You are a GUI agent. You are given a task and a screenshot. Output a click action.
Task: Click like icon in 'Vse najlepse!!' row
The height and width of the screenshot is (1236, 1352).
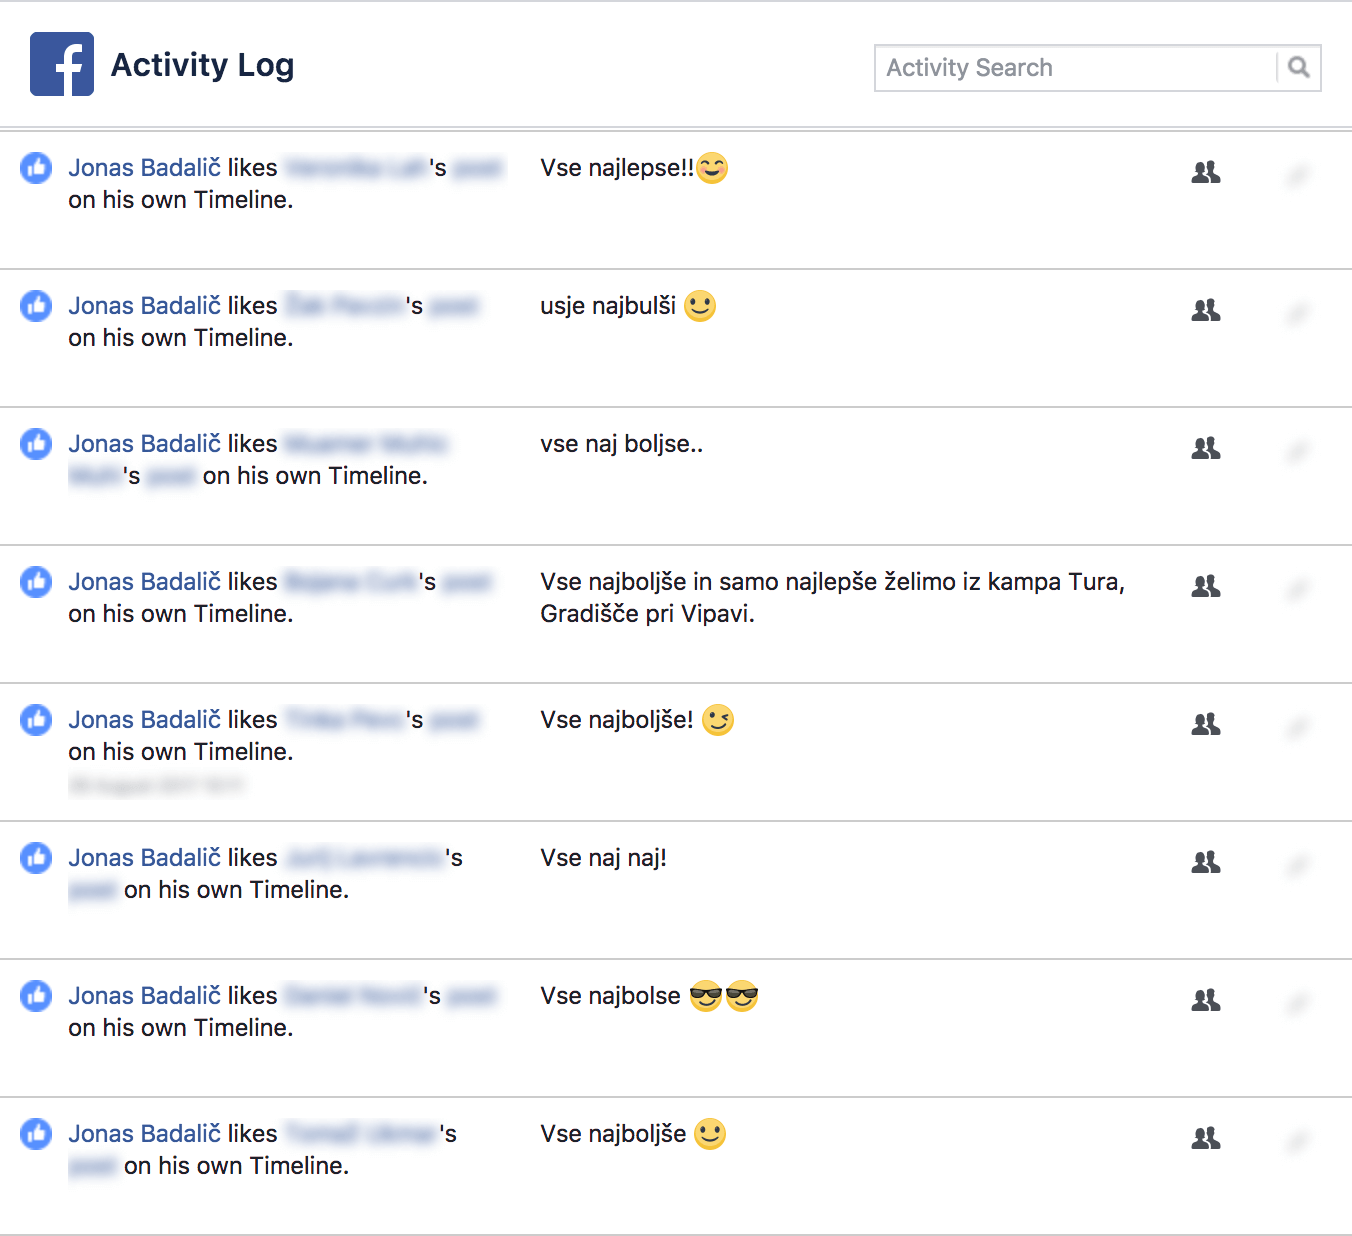click(x=37, y=167)
